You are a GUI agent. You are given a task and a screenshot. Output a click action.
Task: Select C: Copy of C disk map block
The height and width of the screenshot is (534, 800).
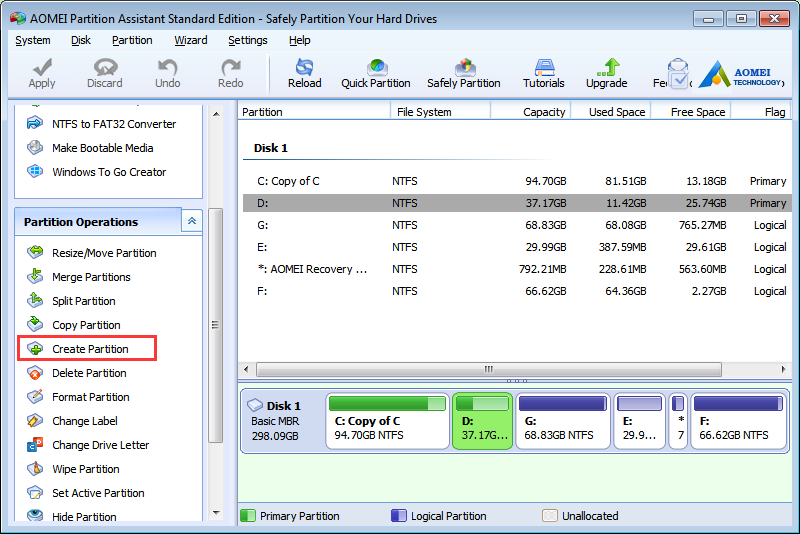pyautogui.click(x=387, y=421)
